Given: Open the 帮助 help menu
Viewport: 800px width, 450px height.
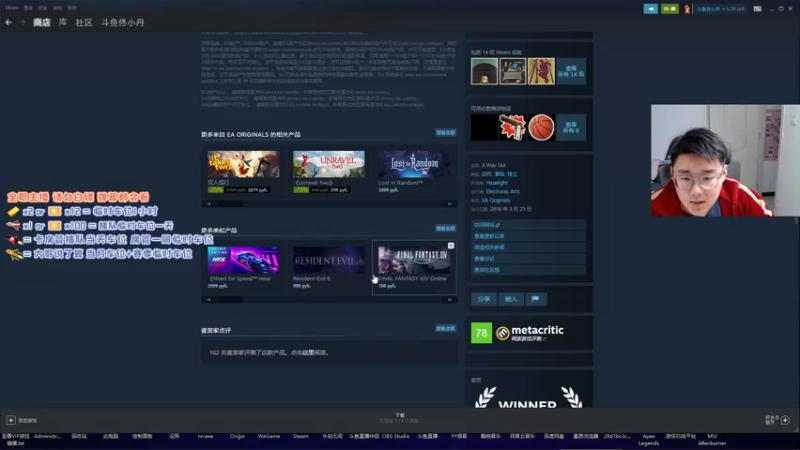Looking at the screenshot, I should (72, 8).
